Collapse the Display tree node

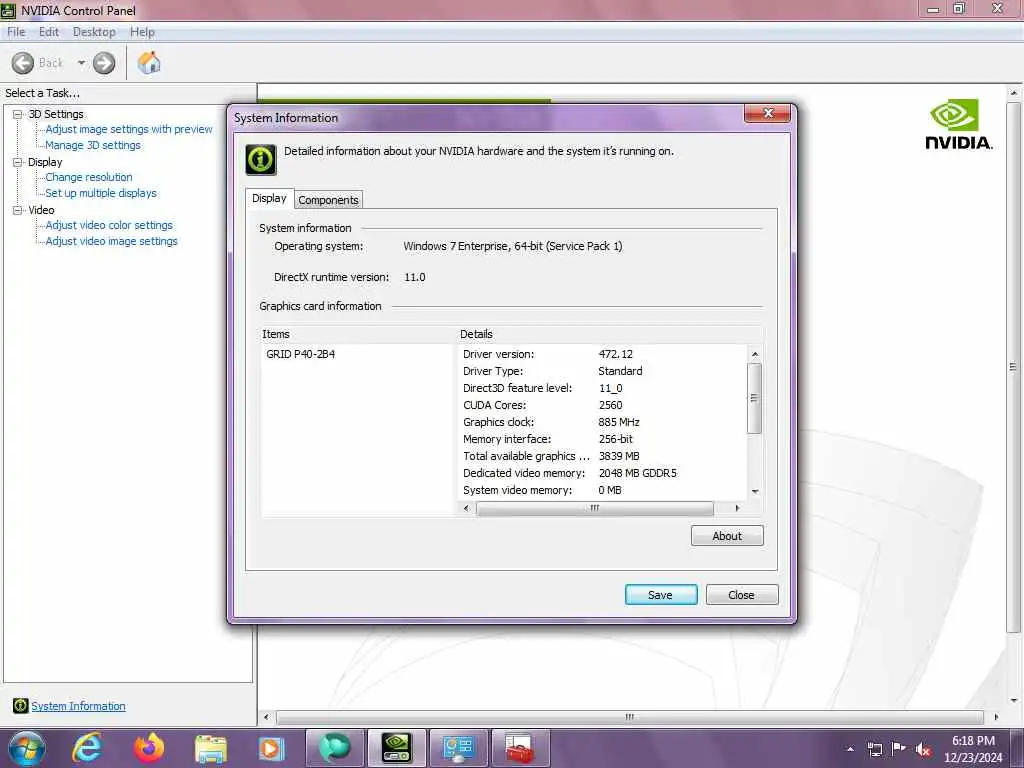point(18,162)
